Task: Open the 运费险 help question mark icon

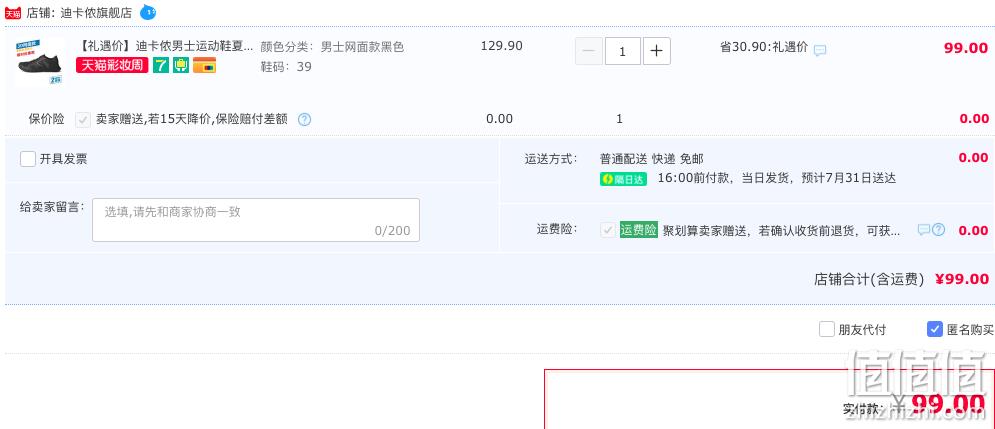Action: coord(939,230)
